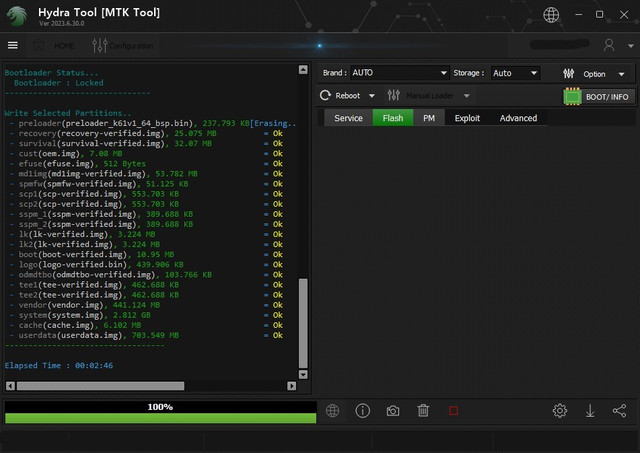Click the green chip icon
640x453 pixels.
tap(572, 97)
